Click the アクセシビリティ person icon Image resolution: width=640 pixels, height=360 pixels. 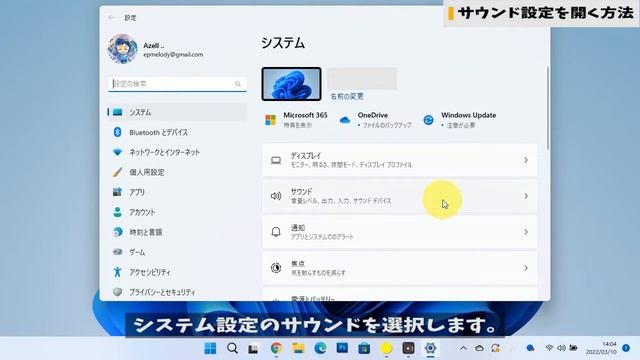(x=118, y=272)
